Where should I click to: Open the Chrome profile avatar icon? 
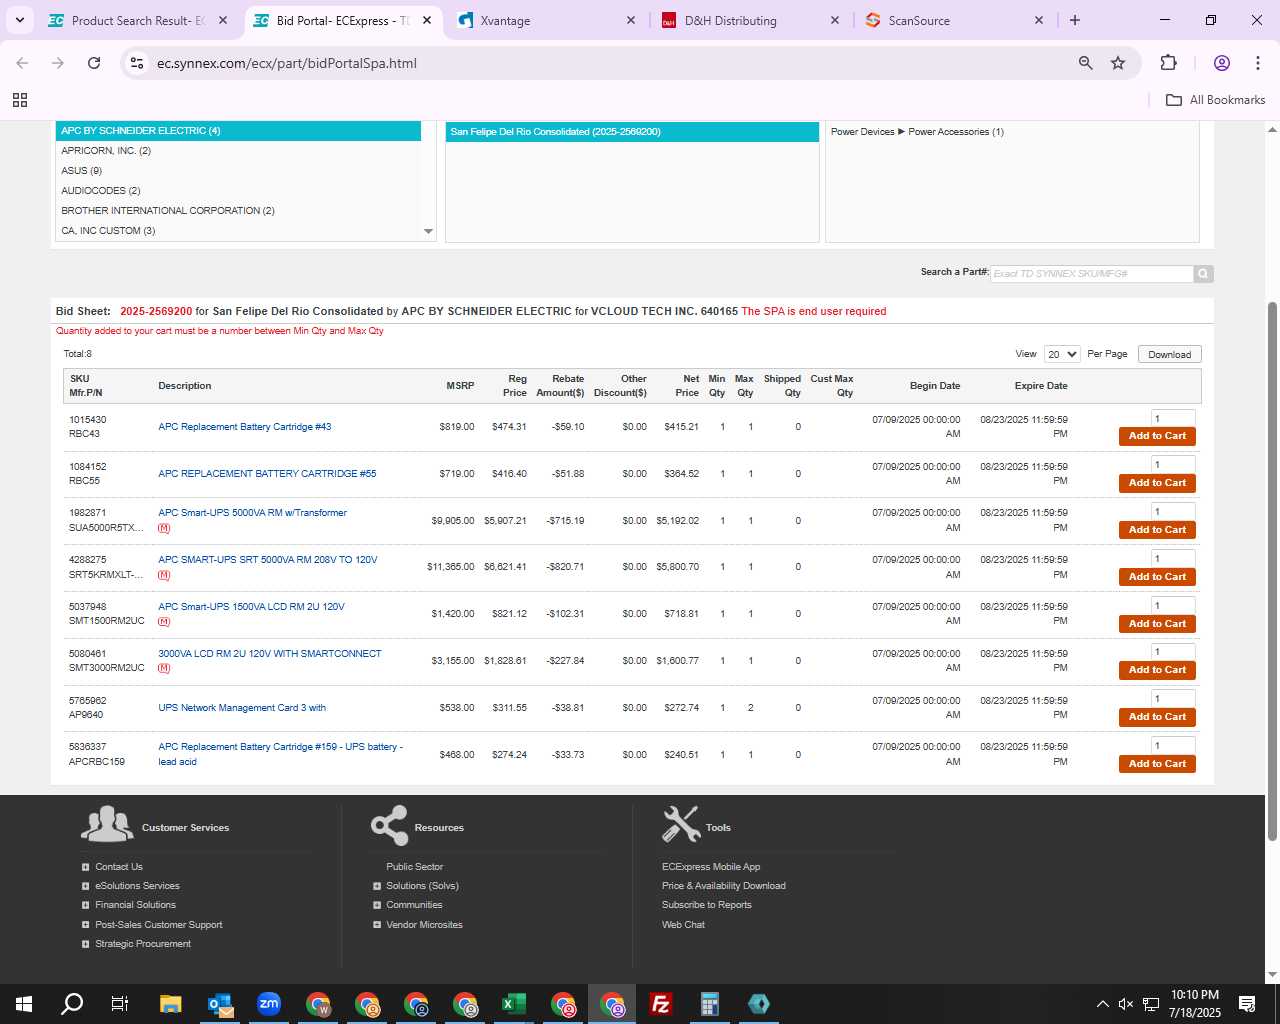click(x=1221, y=63)
